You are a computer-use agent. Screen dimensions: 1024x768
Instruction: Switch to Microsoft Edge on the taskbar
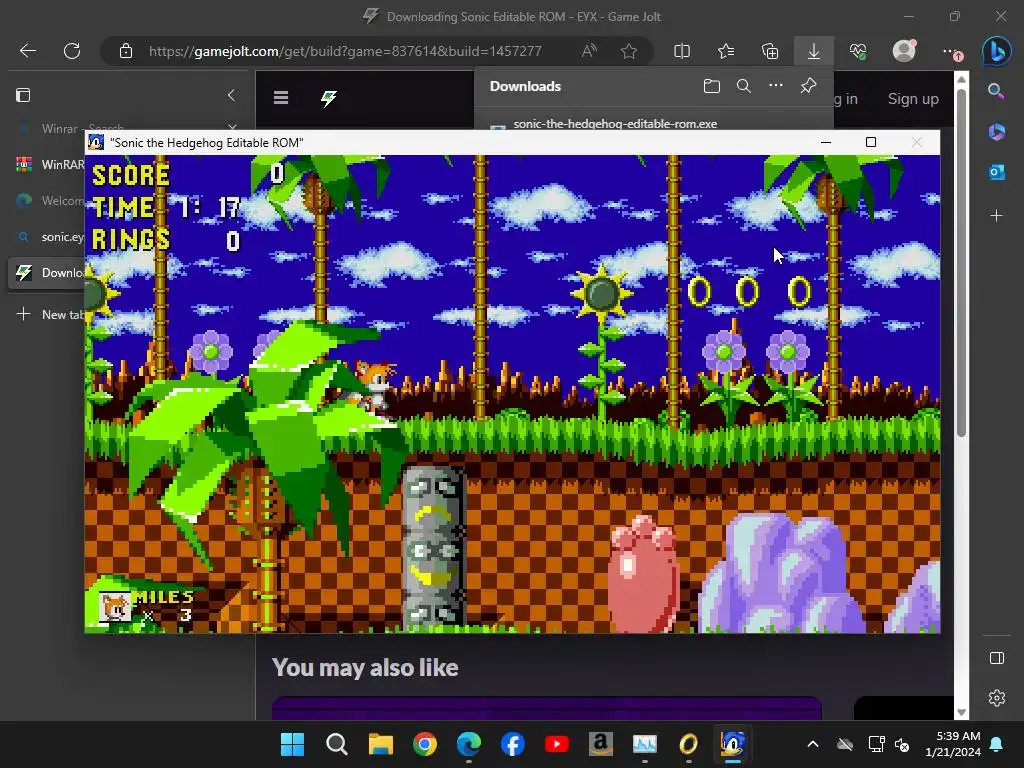(x=469, y=744)
